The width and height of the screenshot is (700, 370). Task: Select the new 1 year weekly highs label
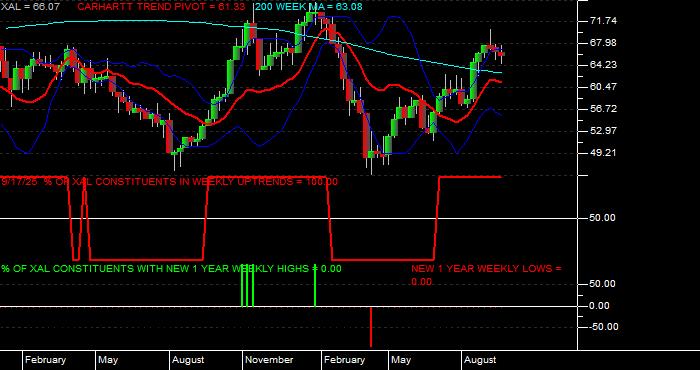(x=171, y=268)
